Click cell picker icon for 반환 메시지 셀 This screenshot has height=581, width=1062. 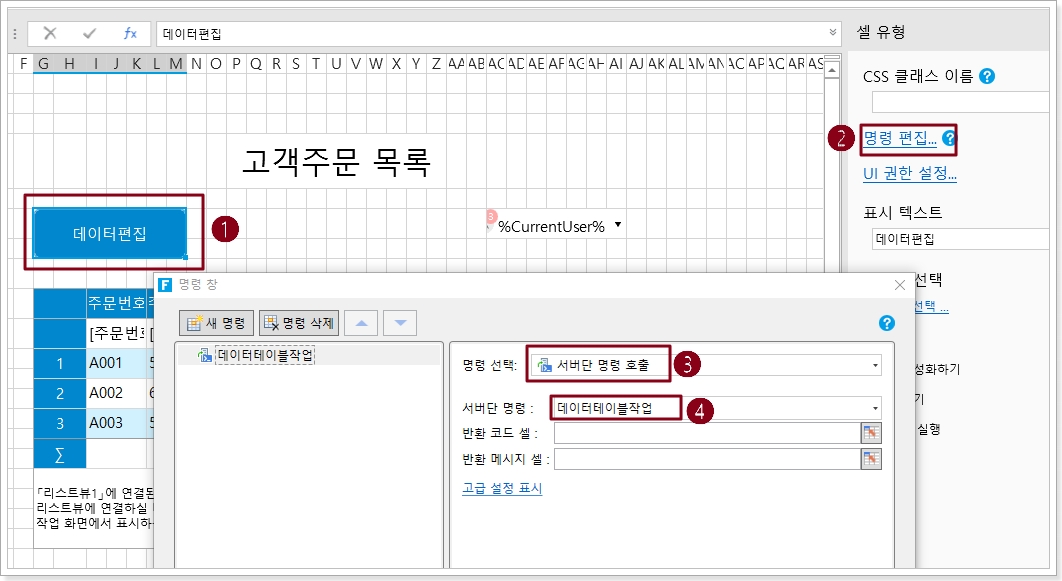click(872, 459)
